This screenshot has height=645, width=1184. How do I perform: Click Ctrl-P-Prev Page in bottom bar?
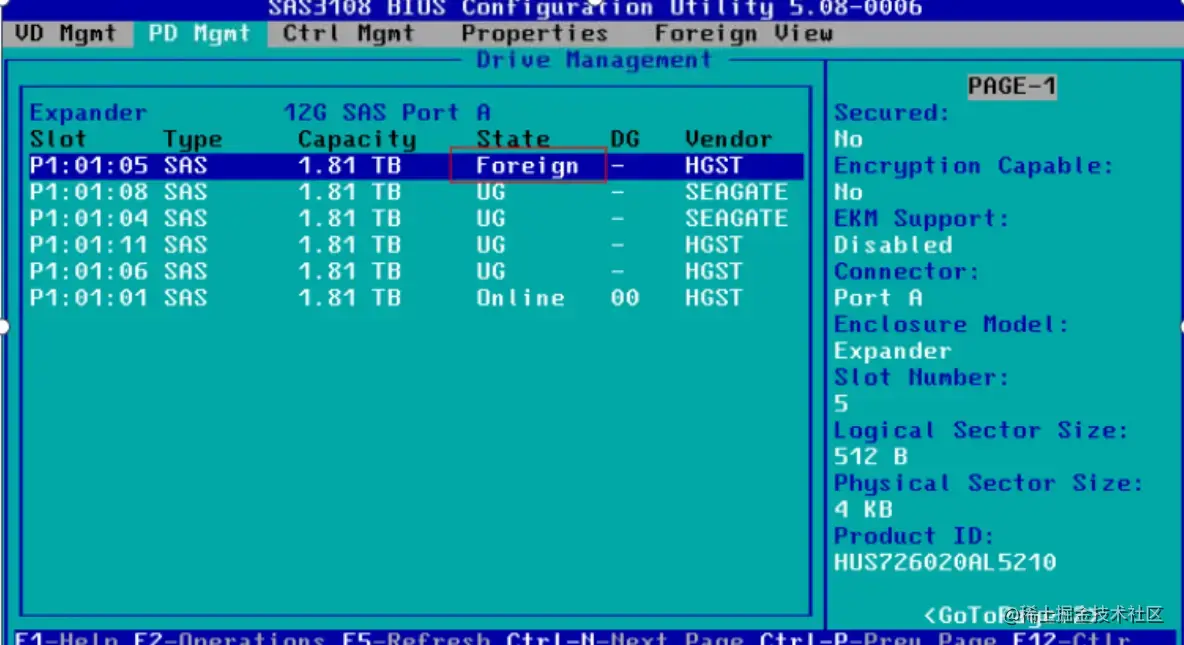click(x=878, y=638)
